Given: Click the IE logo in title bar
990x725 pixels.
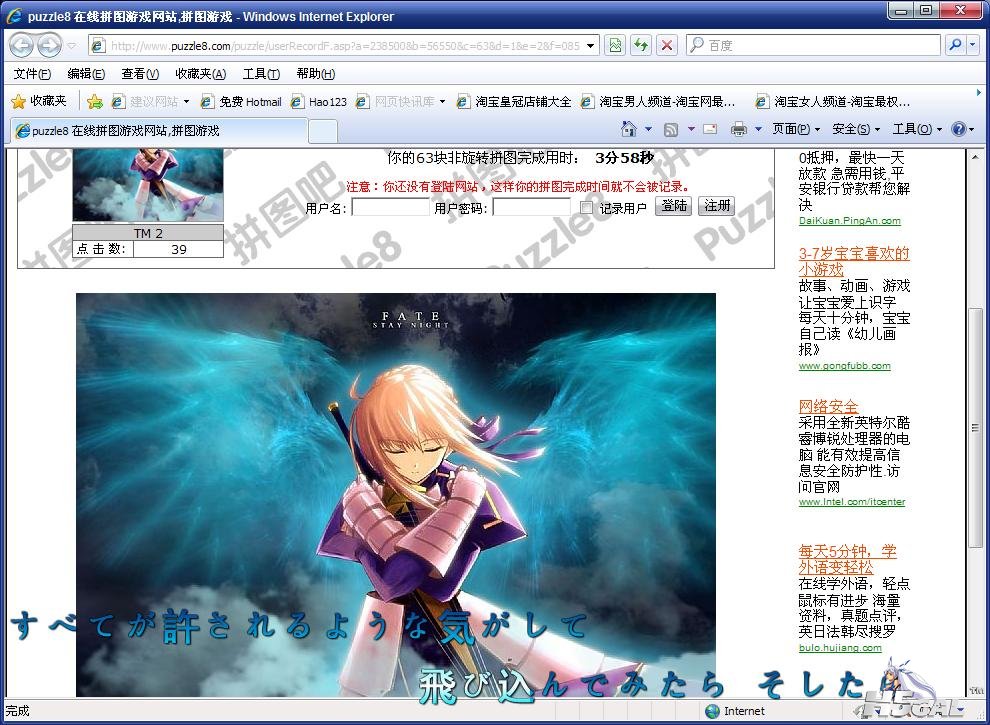Looking at the screenshot, I should 14,16.
